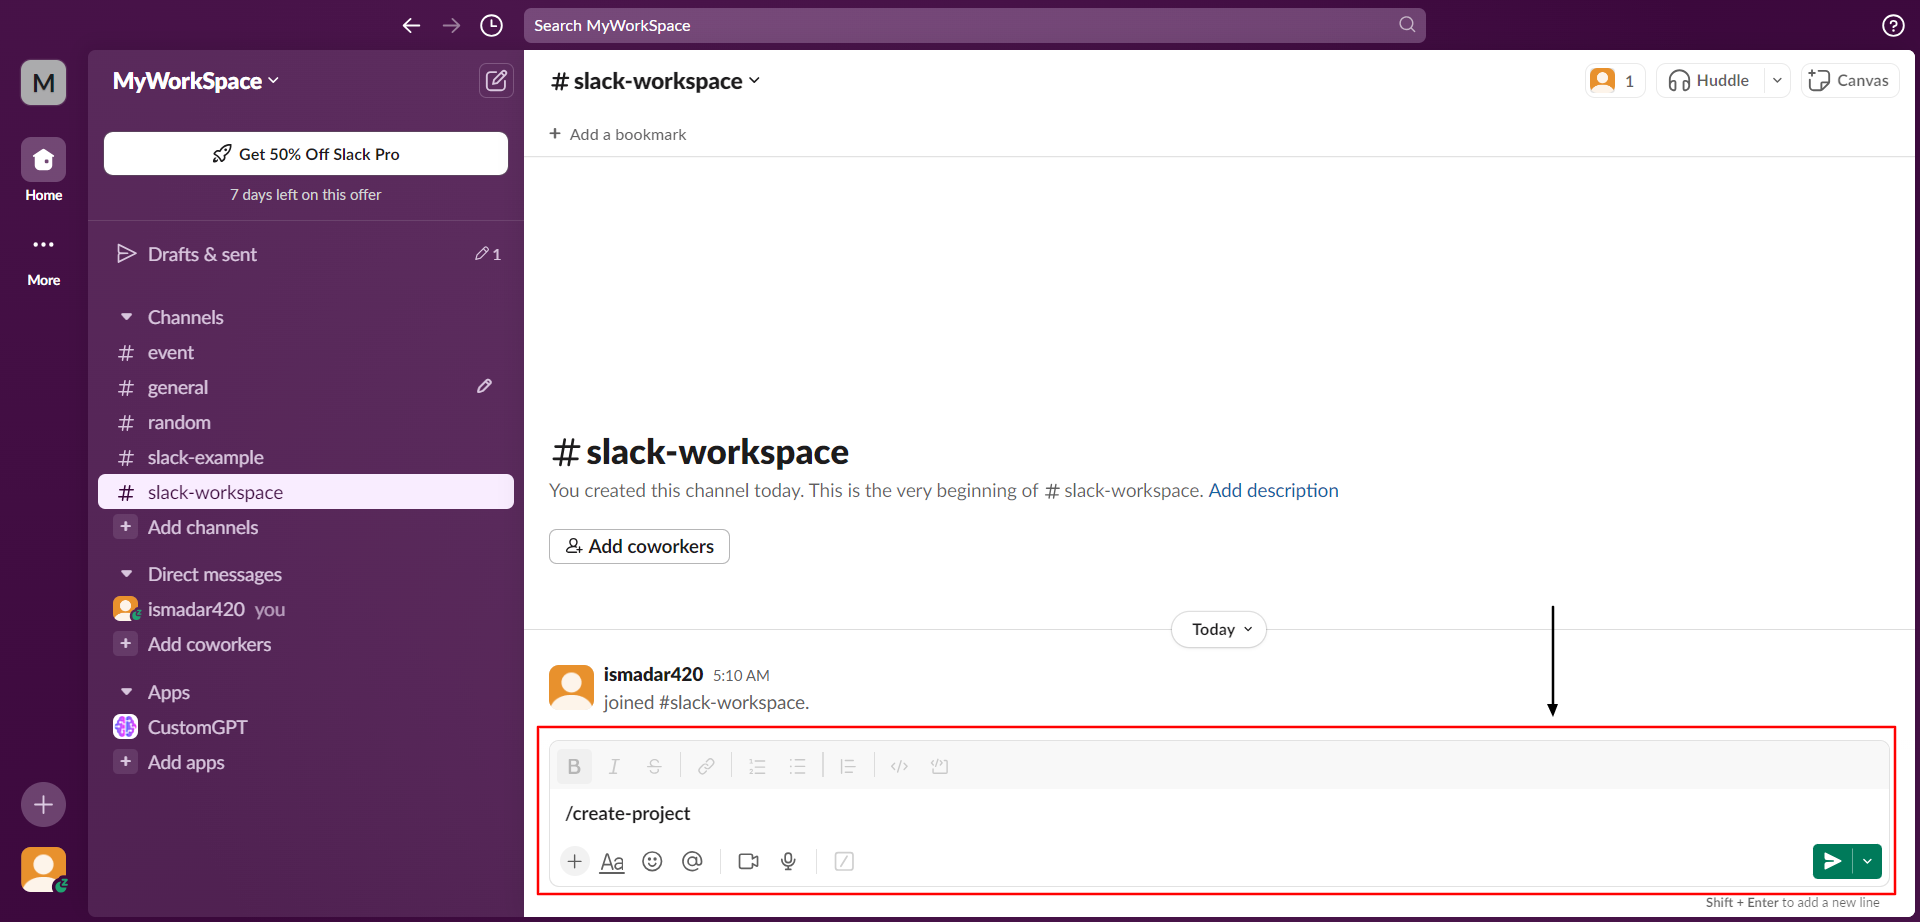The height and width of the screenshot is (922, 1920).
Task: Click the 5:10 AM message timestamp
Action: pyautogui.click(x=741, y=676)
